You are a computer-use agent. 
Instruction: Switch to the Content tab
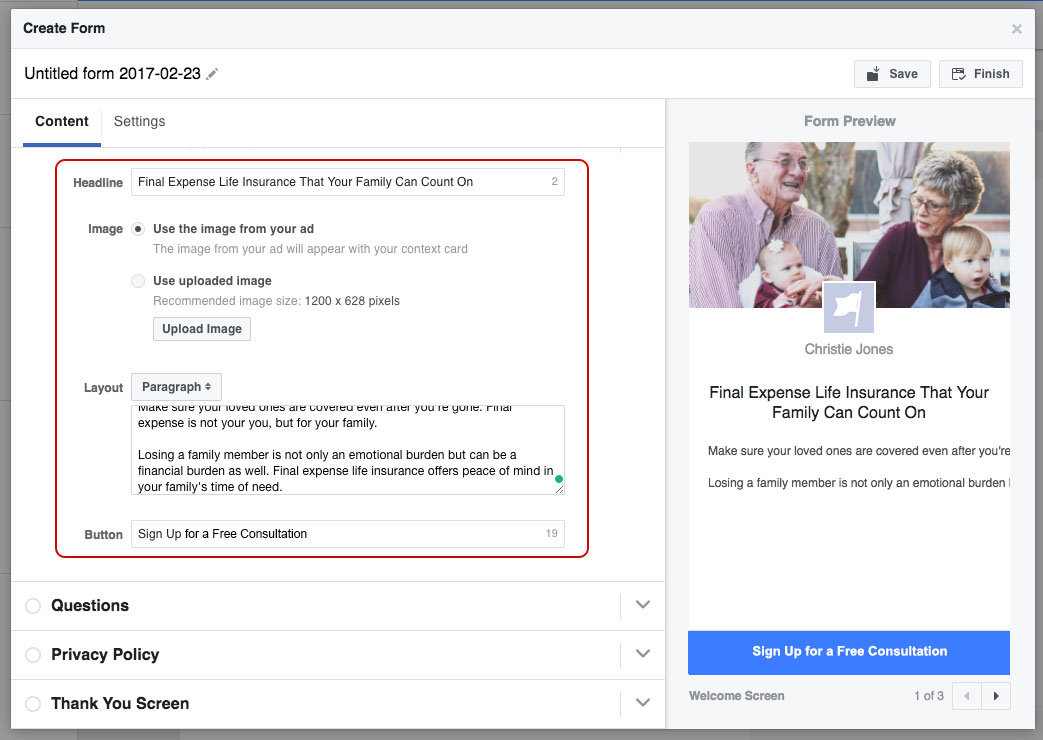tap(62, 121)
